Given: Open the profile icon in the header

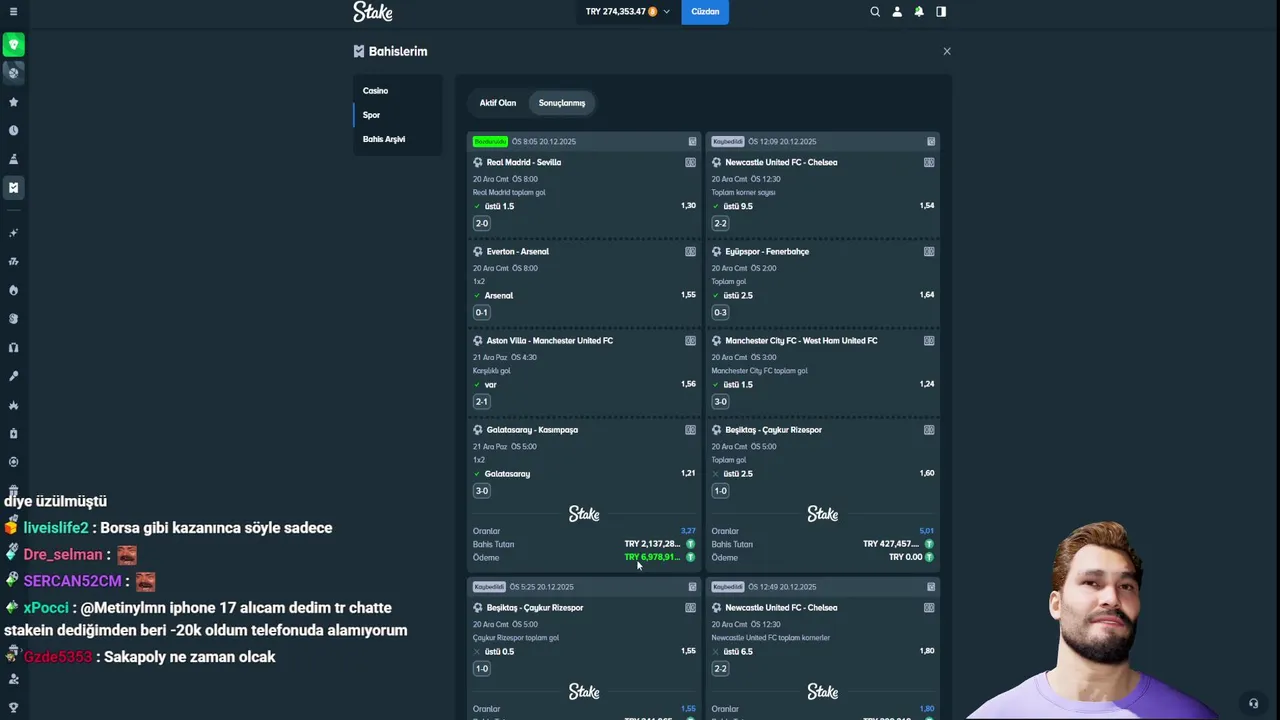Looking at the screenshot, I should tap(897, 12).
